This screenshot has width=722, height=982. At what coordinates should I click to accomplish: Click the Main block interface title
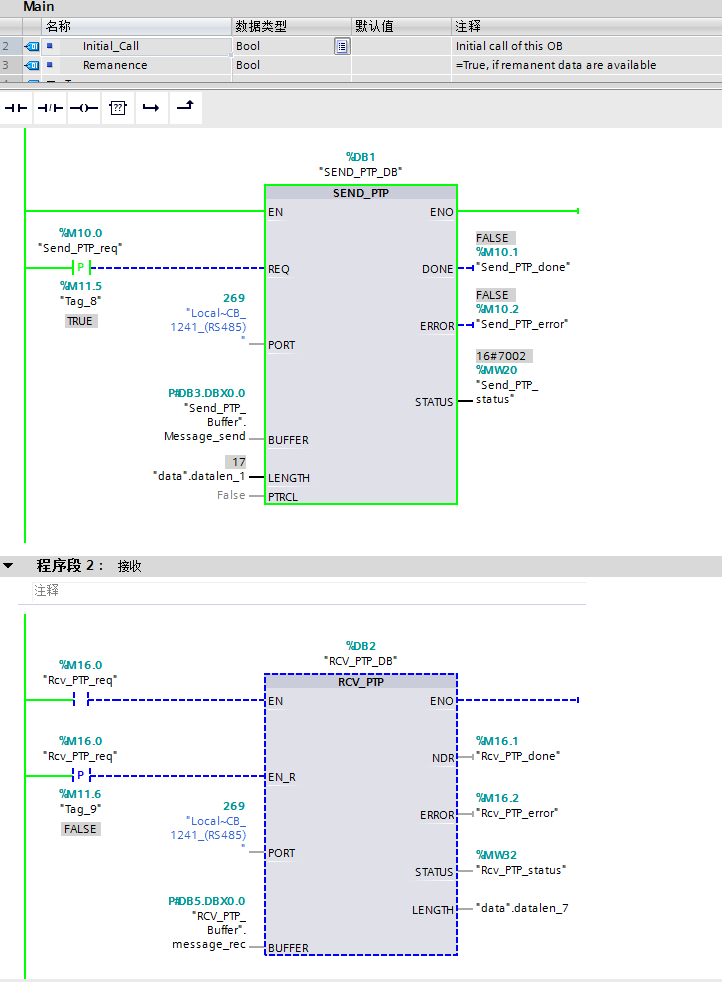pyautogui.click(x=39, y=7)
